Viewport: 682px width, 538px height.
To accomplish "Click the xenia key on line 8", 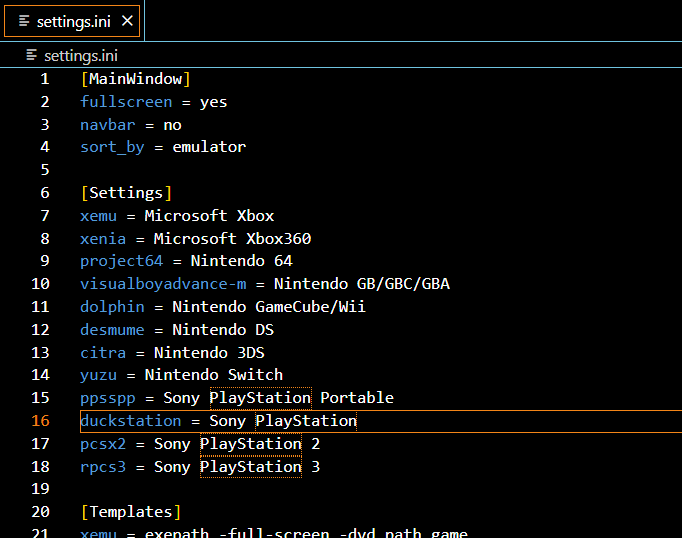I will pos(103,239).
